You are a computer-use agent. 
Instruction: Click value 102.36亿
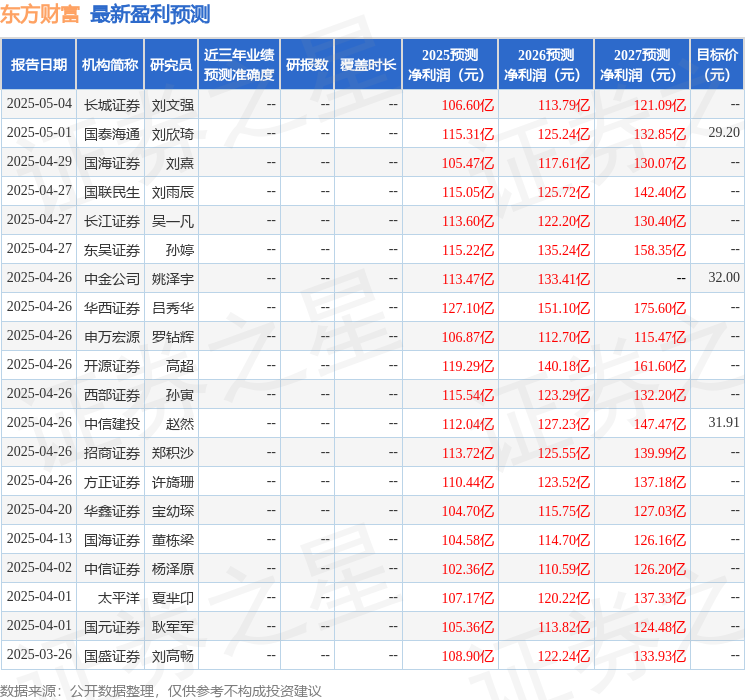click(x=468, y=569)
